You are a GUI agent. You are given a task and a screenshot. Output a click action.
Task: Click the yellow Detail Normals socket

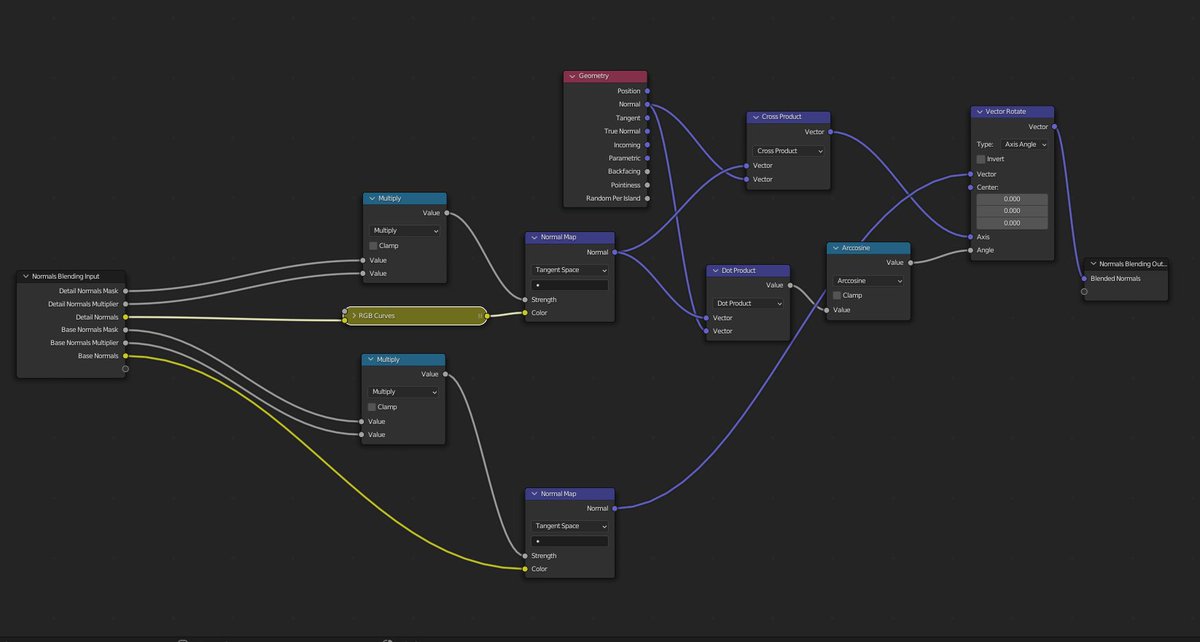(125, 317)
